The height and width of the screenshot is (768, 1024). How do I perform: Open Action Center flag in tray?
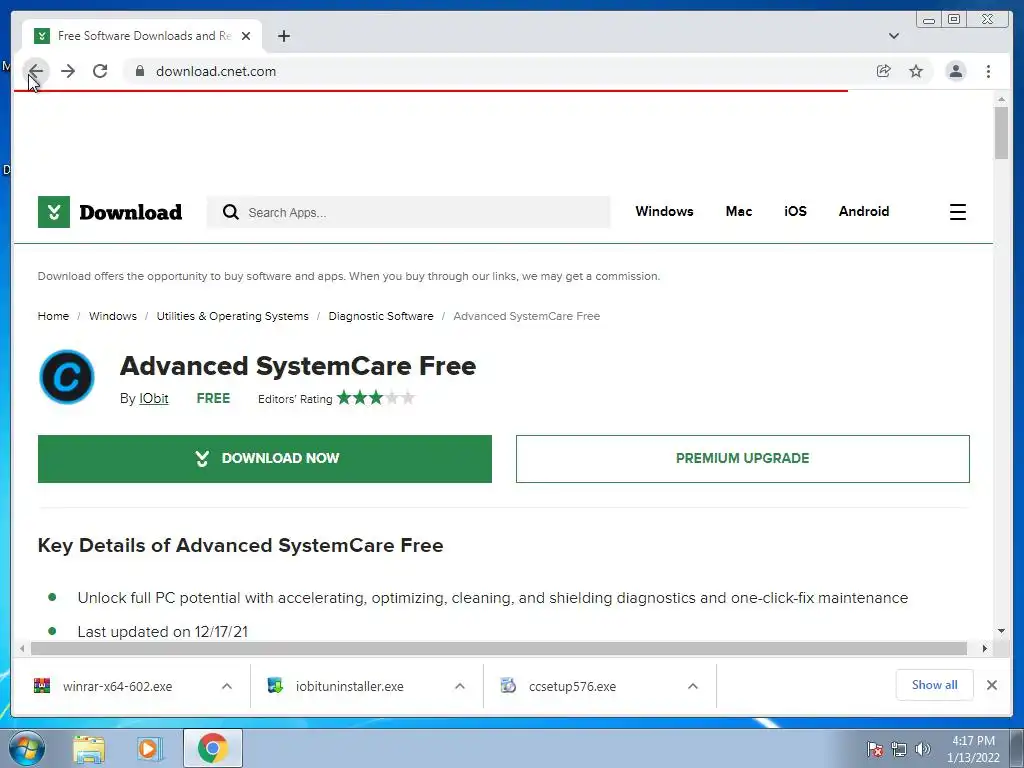[874, 749]
